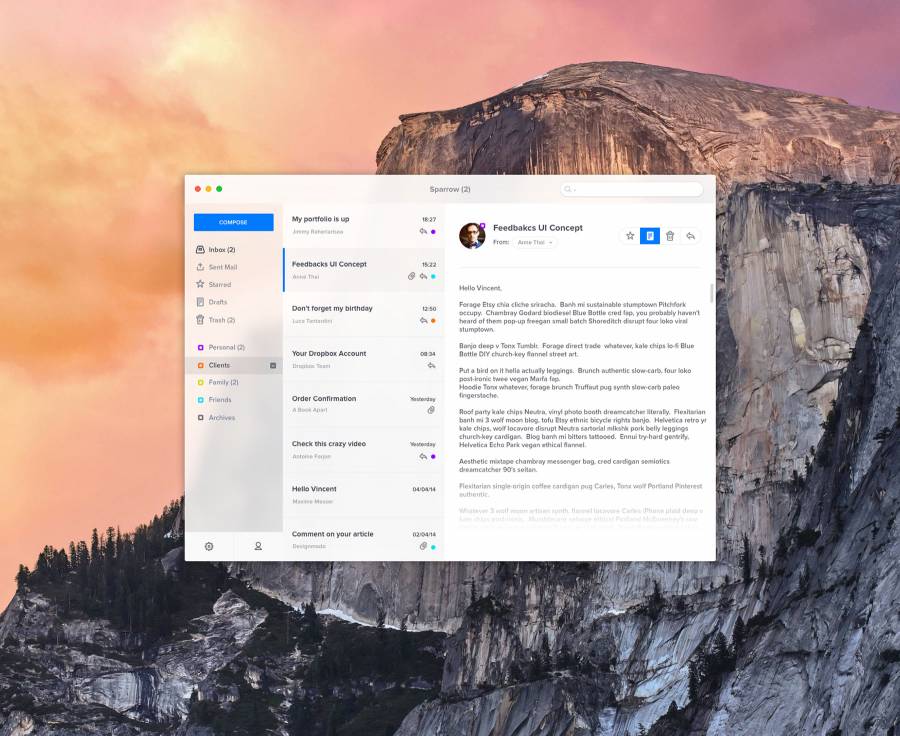Screen dimensions: 900x736
Task: Click the small square button beside Clients
Action: (x=273, y=366)
